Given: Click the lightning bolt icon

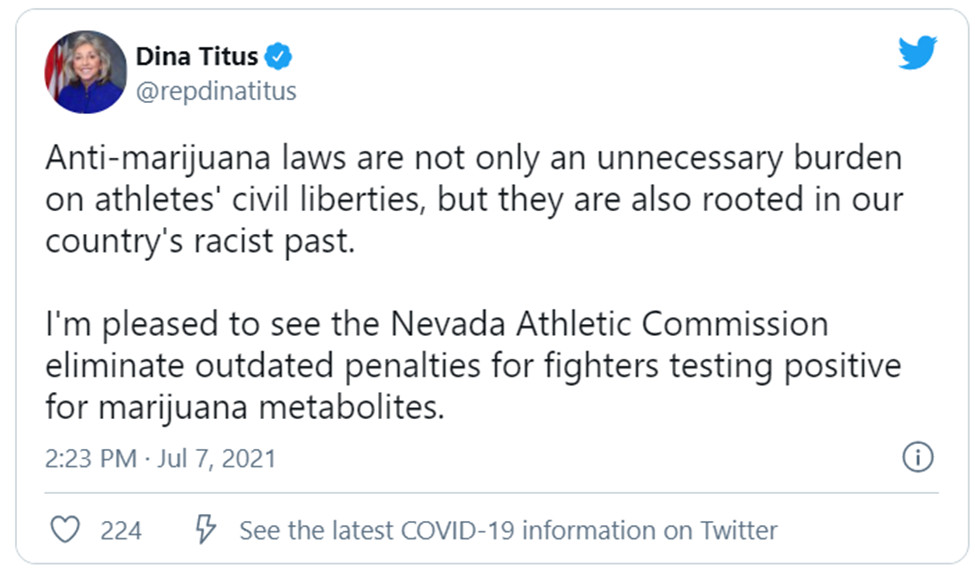Looking at the screenshot, I should 205,529.
